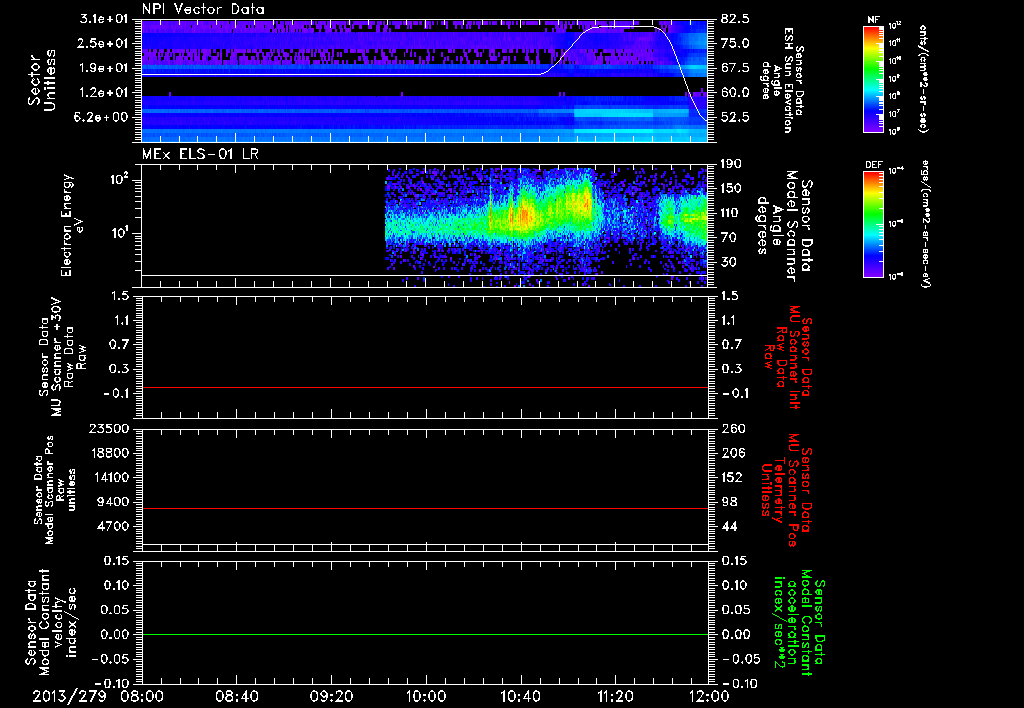This screenshot has height=708, width=1024.
Task: Click the "206" telemetry tick value
Action: pos(731,453)
